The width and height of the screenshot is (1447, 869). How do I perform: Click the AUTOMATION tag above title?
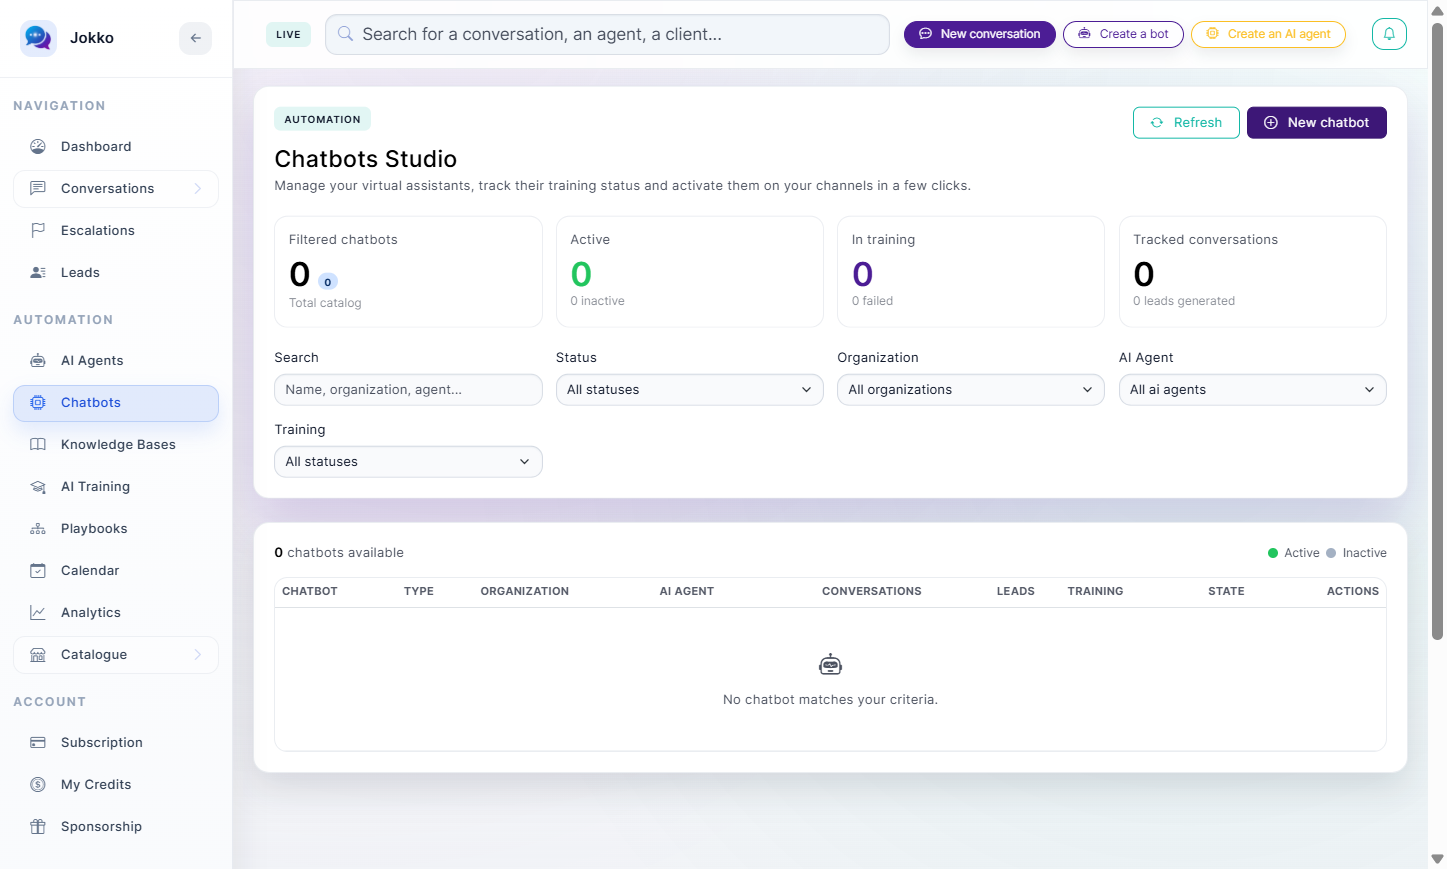pos(322,119)
